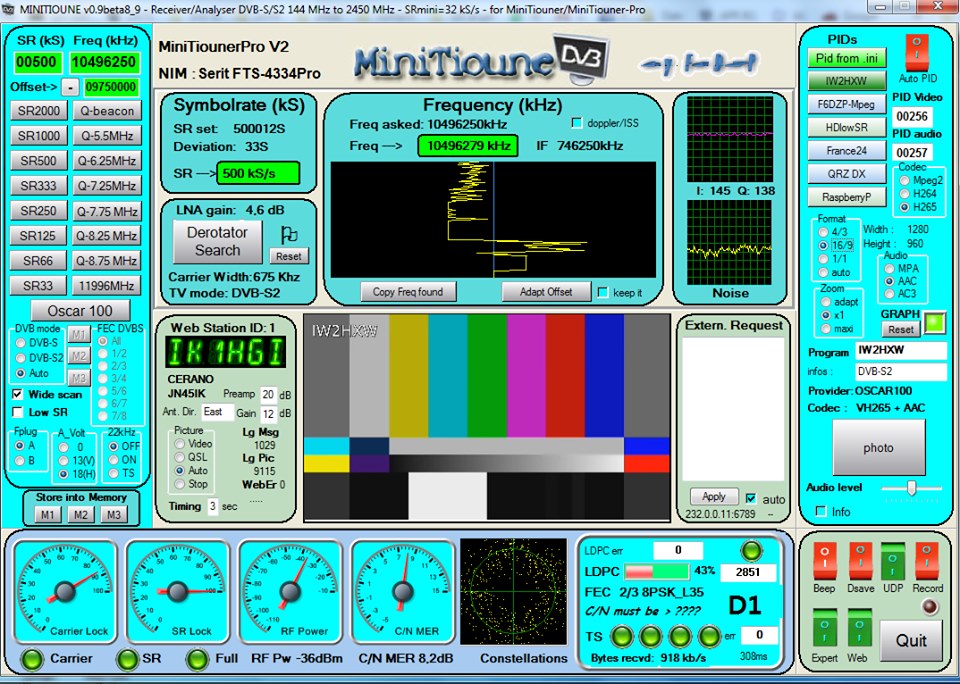This screenshot has width=960, height=684.
Task: Click Apply in Extern. Request panel
Action: click(713, 496)
